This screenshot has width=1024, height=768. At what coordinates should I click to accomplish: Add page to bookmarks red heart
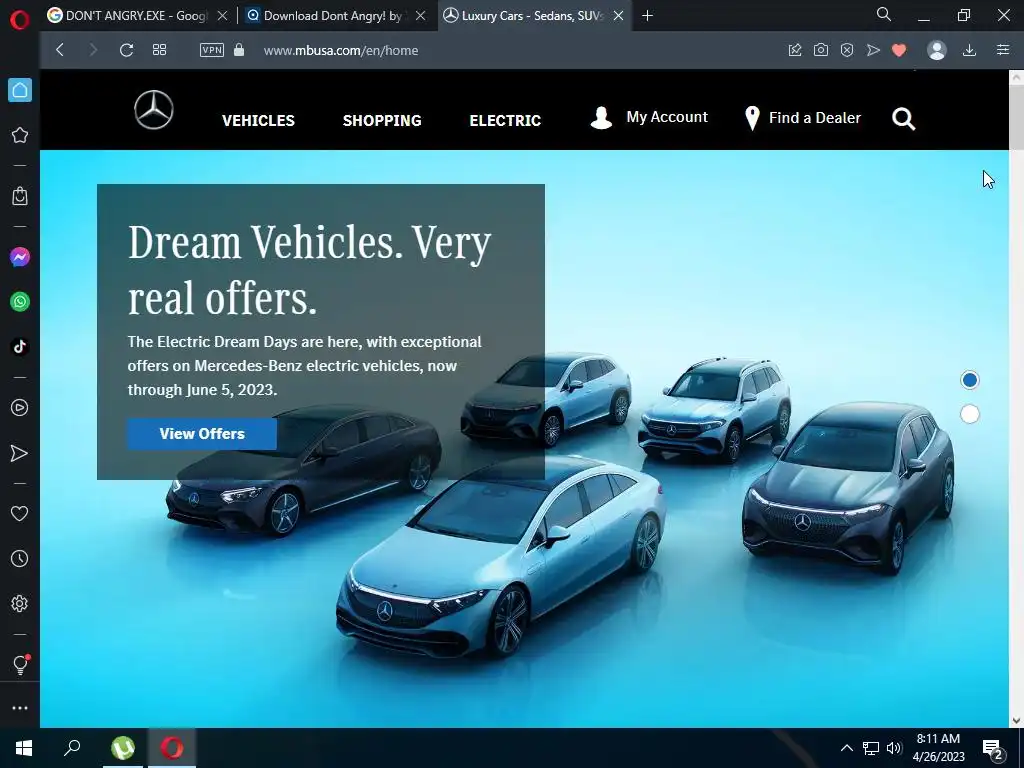pos(899,50)
